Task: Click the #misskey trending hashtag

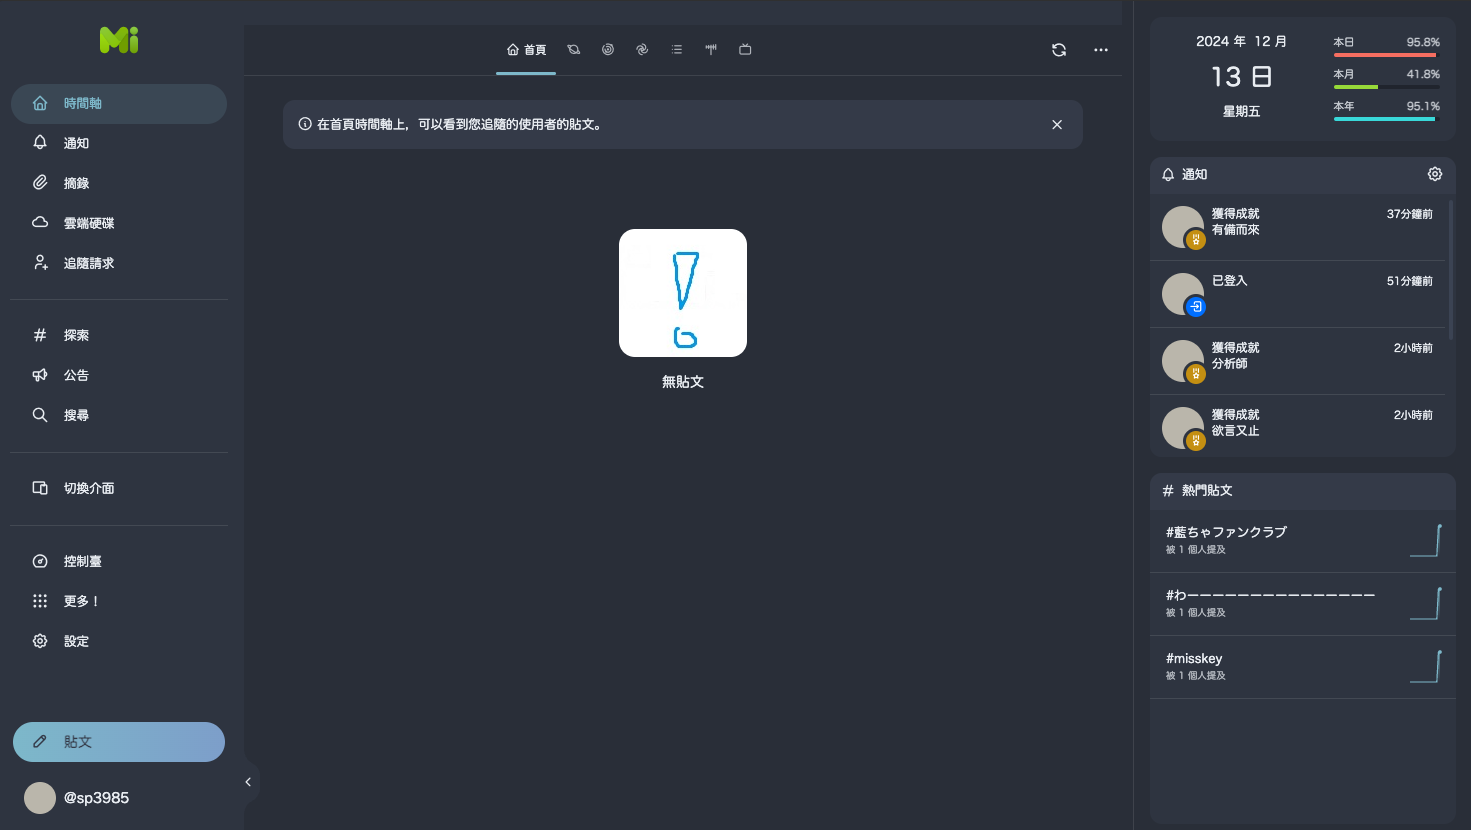Action: (1194, 659)
